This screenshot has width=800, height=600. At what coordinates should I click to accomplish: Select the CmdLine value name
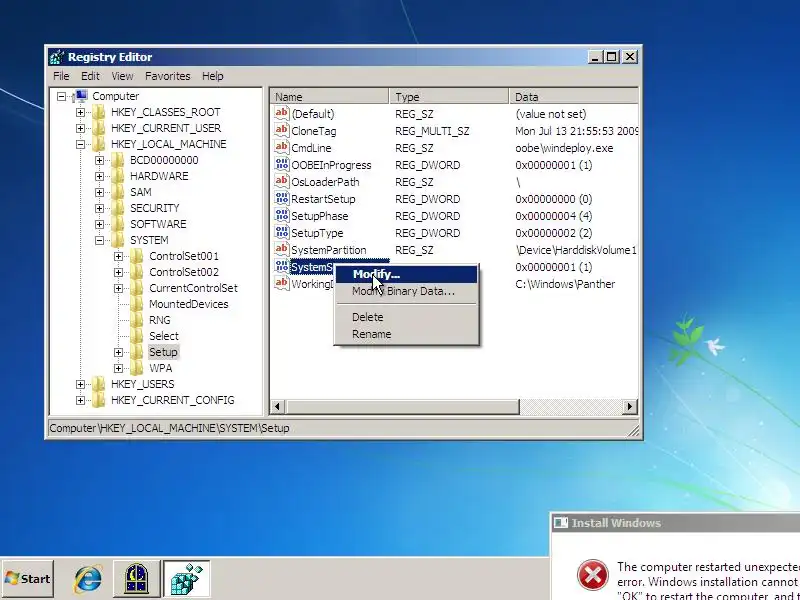311,148
